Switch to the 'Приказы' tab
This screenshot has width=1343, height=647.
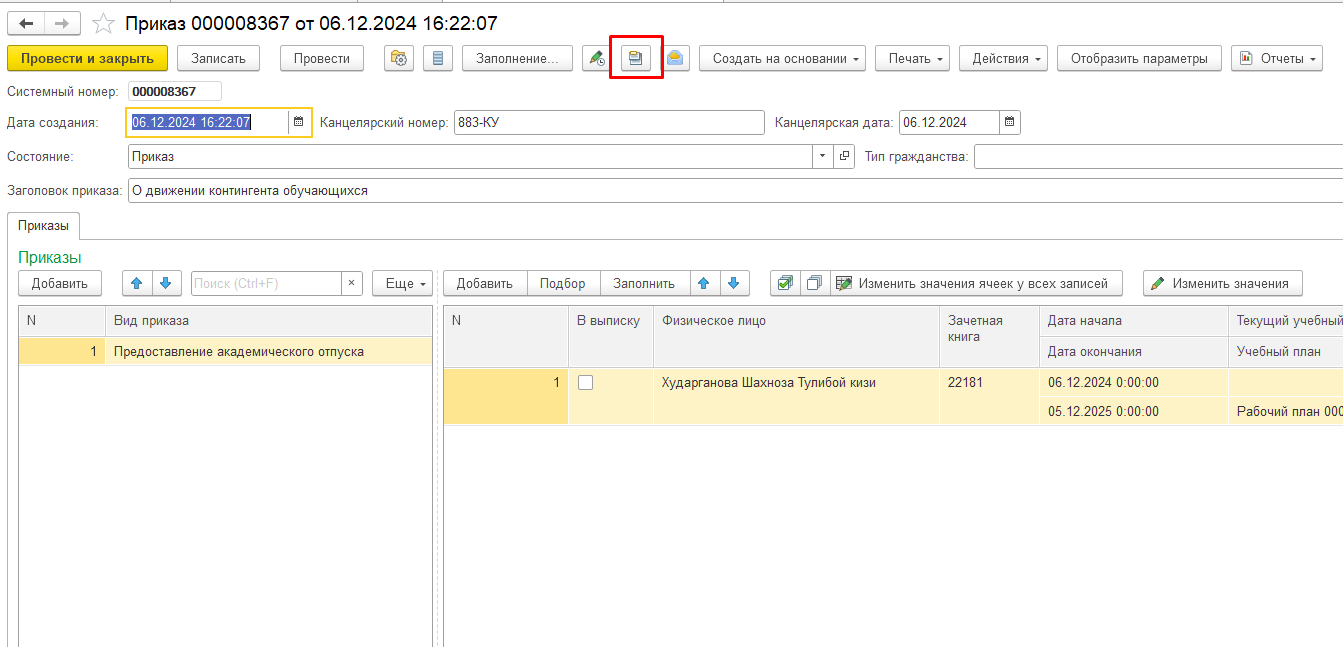43,226
